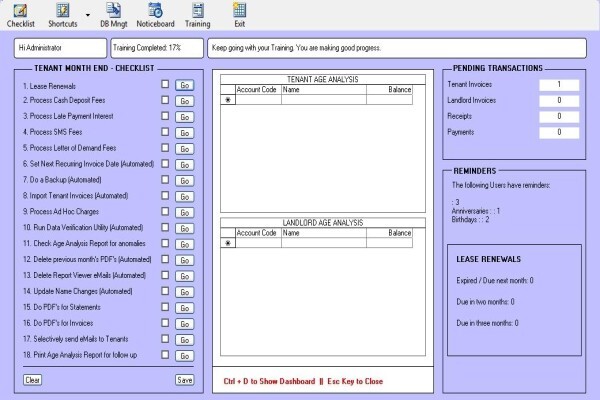This screenshot has width=600, height=400.
Task: Open the Checklist toolbar icon
Action: pos(20,15)
